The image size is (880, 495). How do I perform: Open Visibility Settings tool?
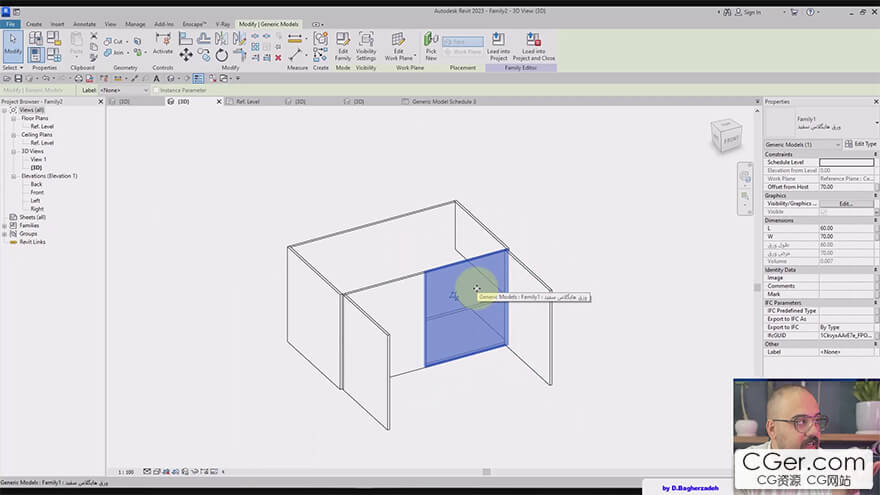[x=366, y=46]
